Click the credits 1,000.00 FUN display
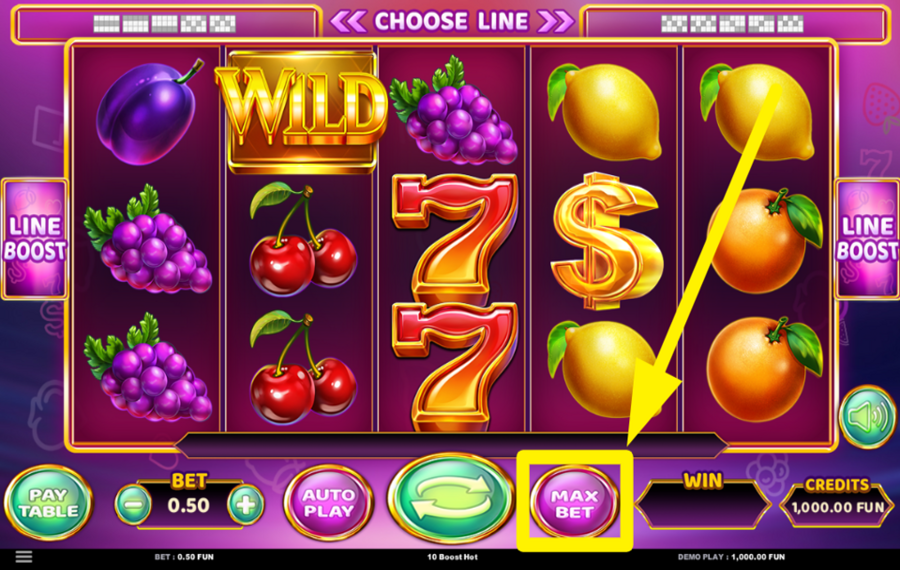 (837, 506)
